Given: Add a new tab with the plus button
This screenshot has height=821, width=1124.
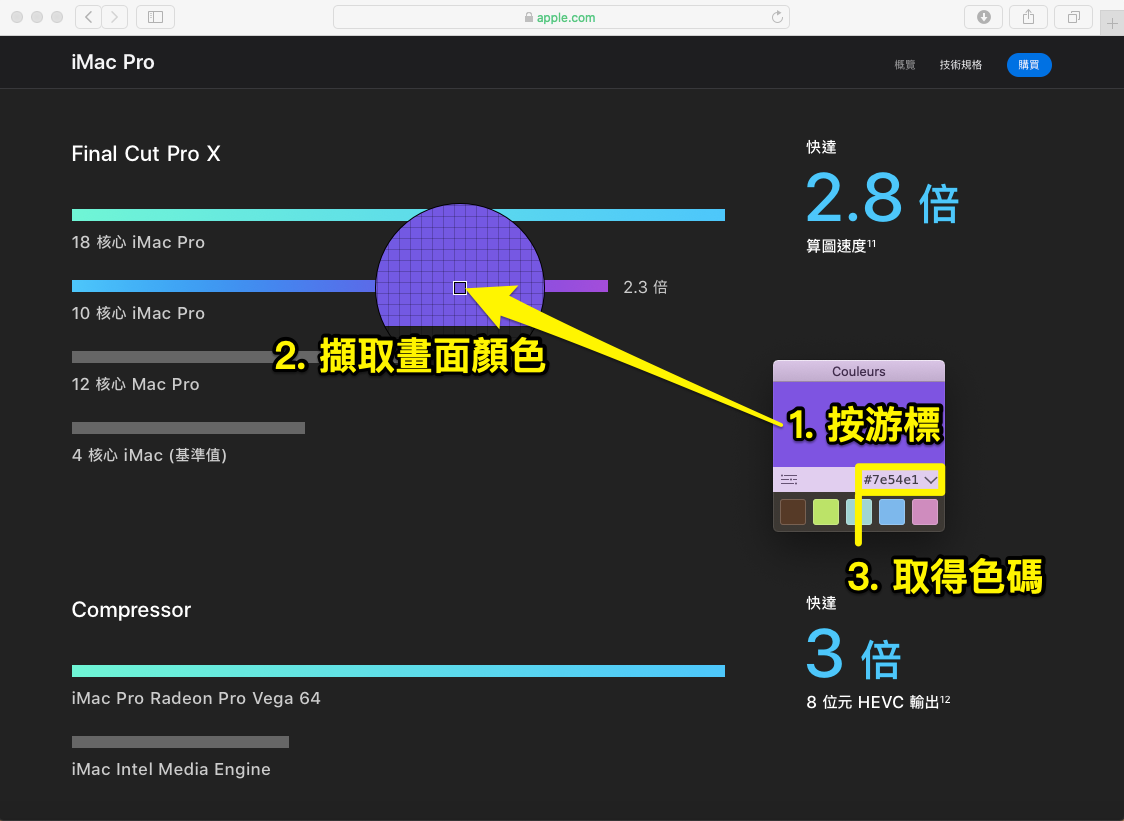Looking at the screenshot, I should coord(1112,24).
